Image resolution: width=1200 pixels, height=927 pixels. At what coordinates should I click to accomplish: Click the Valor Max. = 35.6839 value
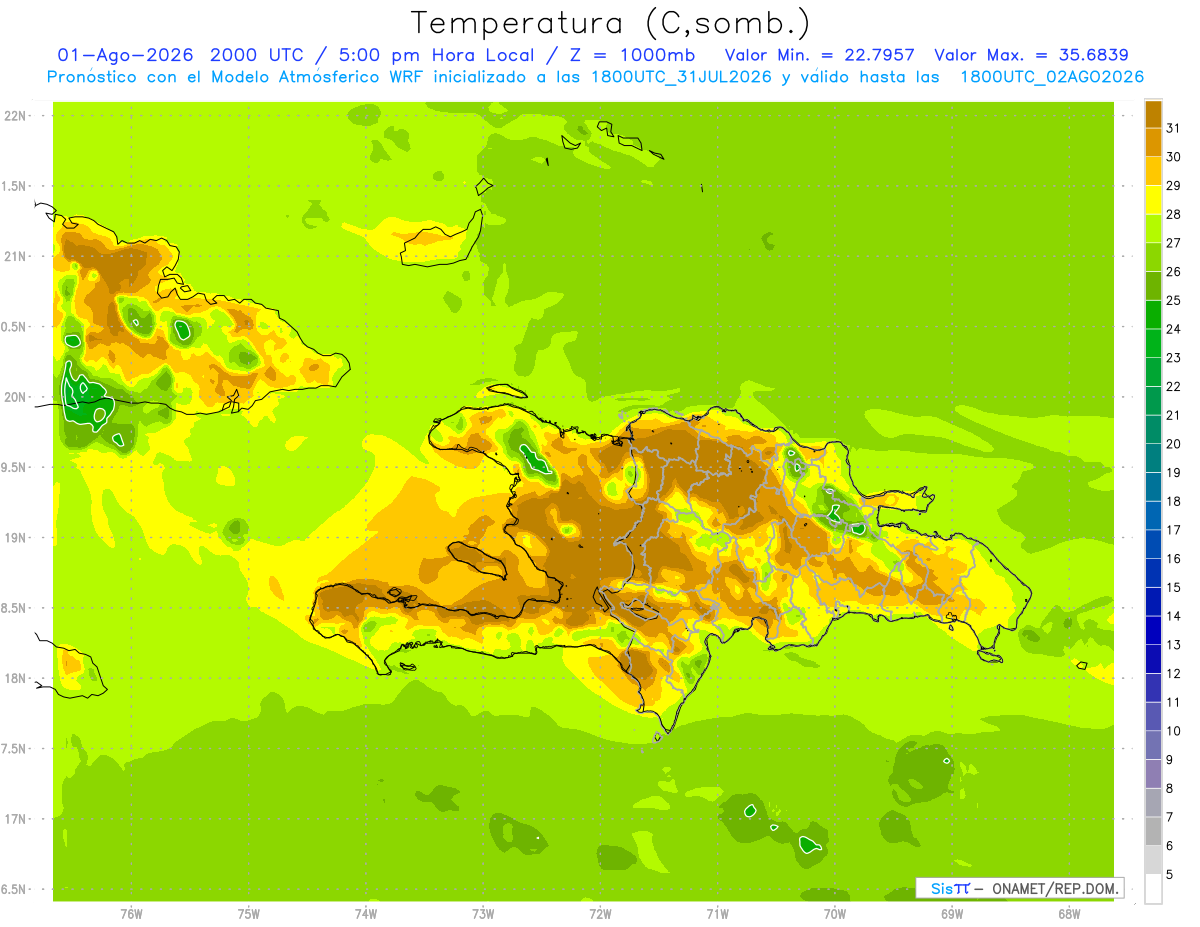(1032, 55)
